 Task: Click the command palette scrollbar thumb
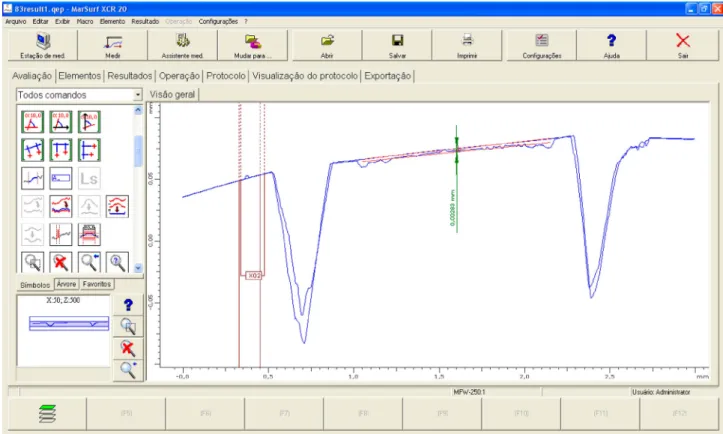tap(138, 151)
